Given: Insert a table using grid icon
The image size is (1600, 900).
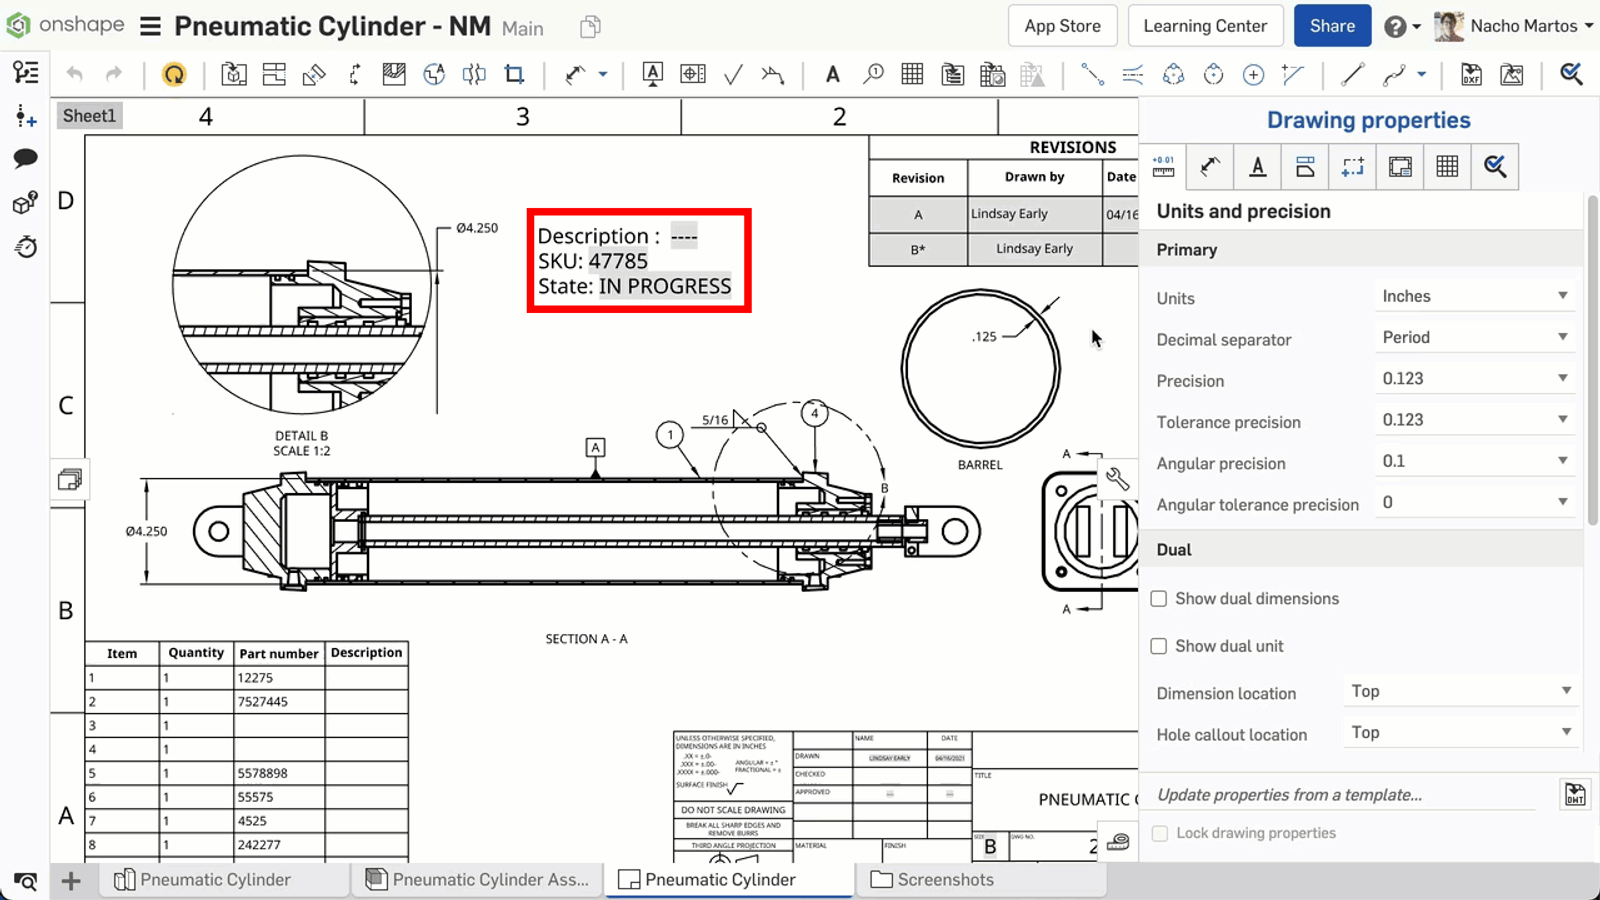Looking at the screenshot, I should click(912, 74).
